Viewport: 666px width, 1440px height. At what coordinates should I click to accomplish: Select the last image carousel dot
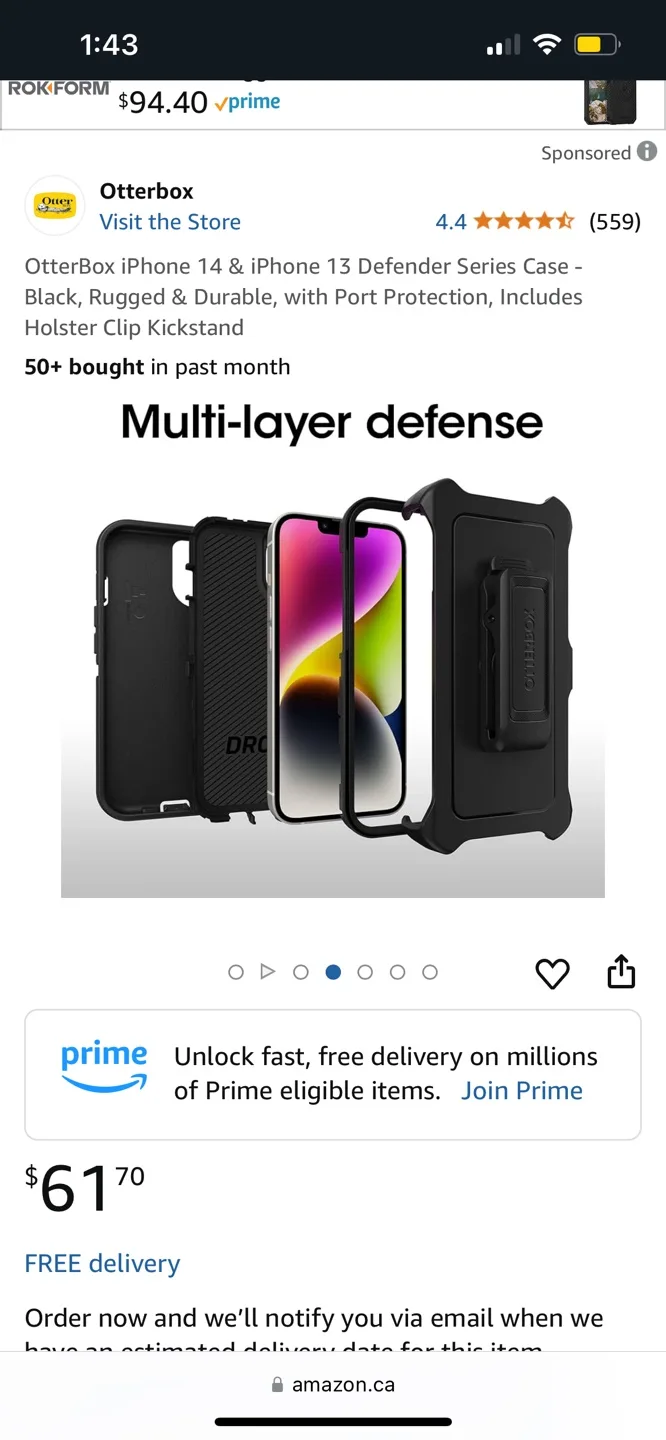[x=430, y=972]
